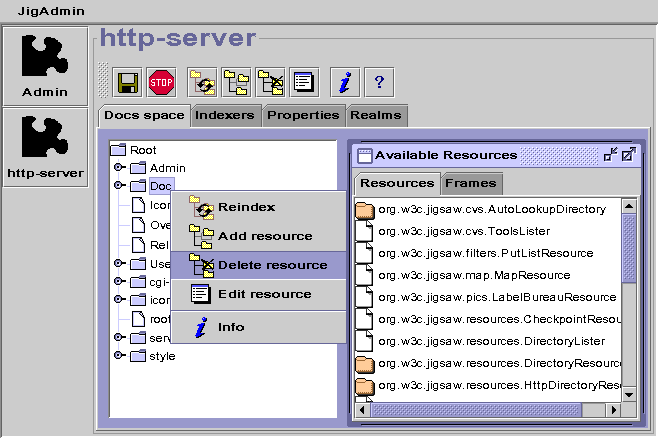Open help with the question mark icon
658x438 pixels.
379,82
